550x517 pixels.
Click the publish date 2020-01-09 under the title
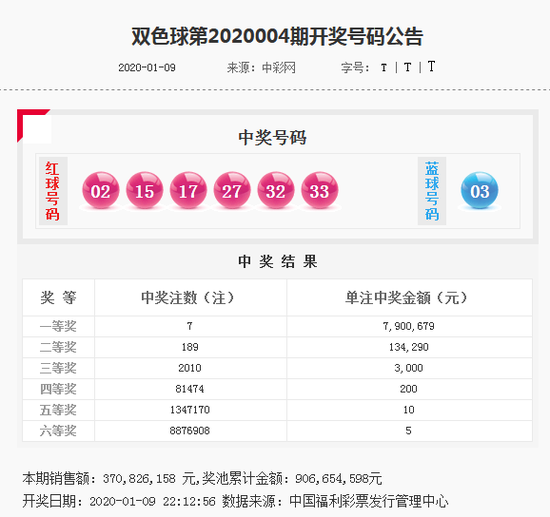coord(147,67)
